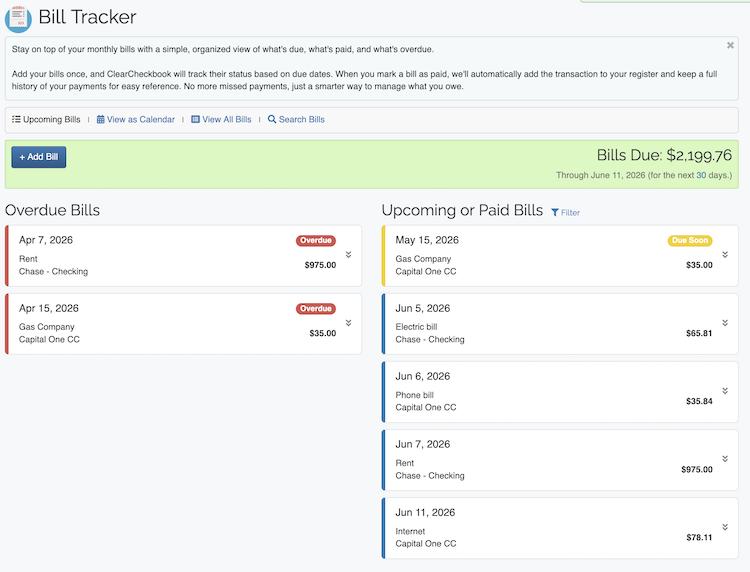Select the Jun 5, 2026 date text
The width and height of the screenshot is (750, 572).
click(423, 308)
